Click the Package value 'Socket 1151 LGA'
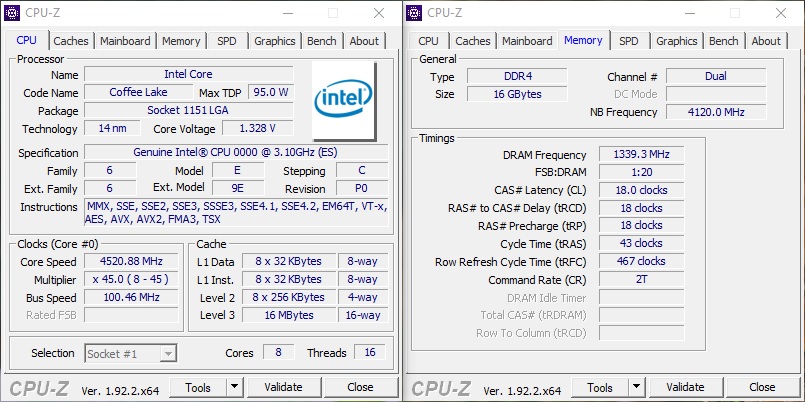The height and width of the screenshot is (402, 805). (188, 110)
